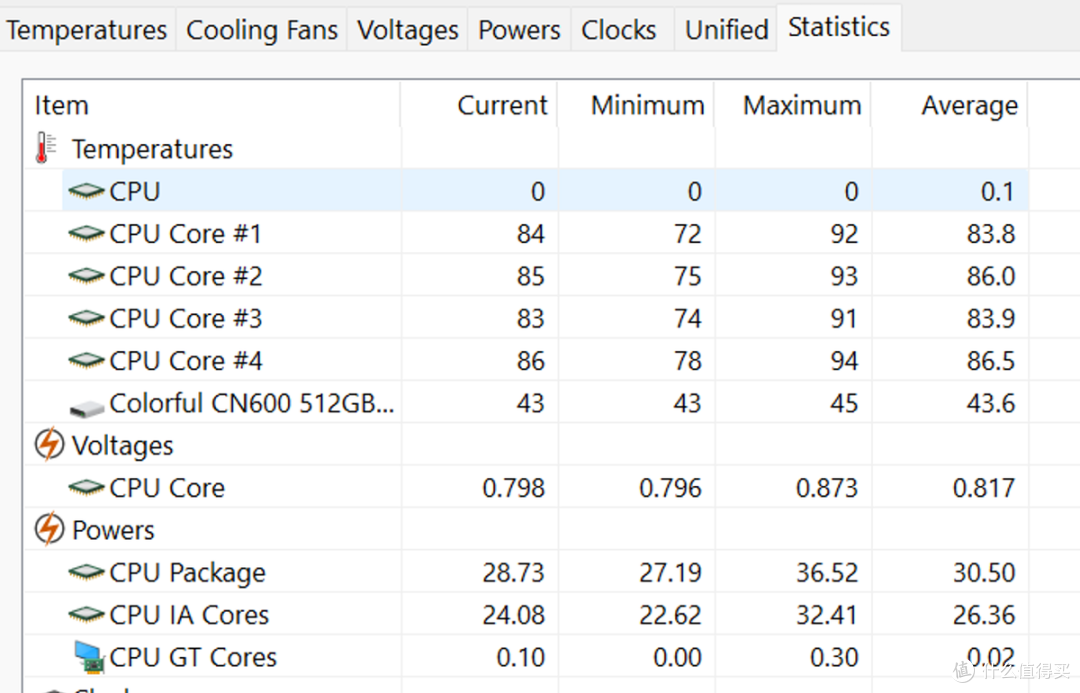Click the lightning icon beside Voltages
The width and height of the screenshot is (1080, 693).
(49, 445)
